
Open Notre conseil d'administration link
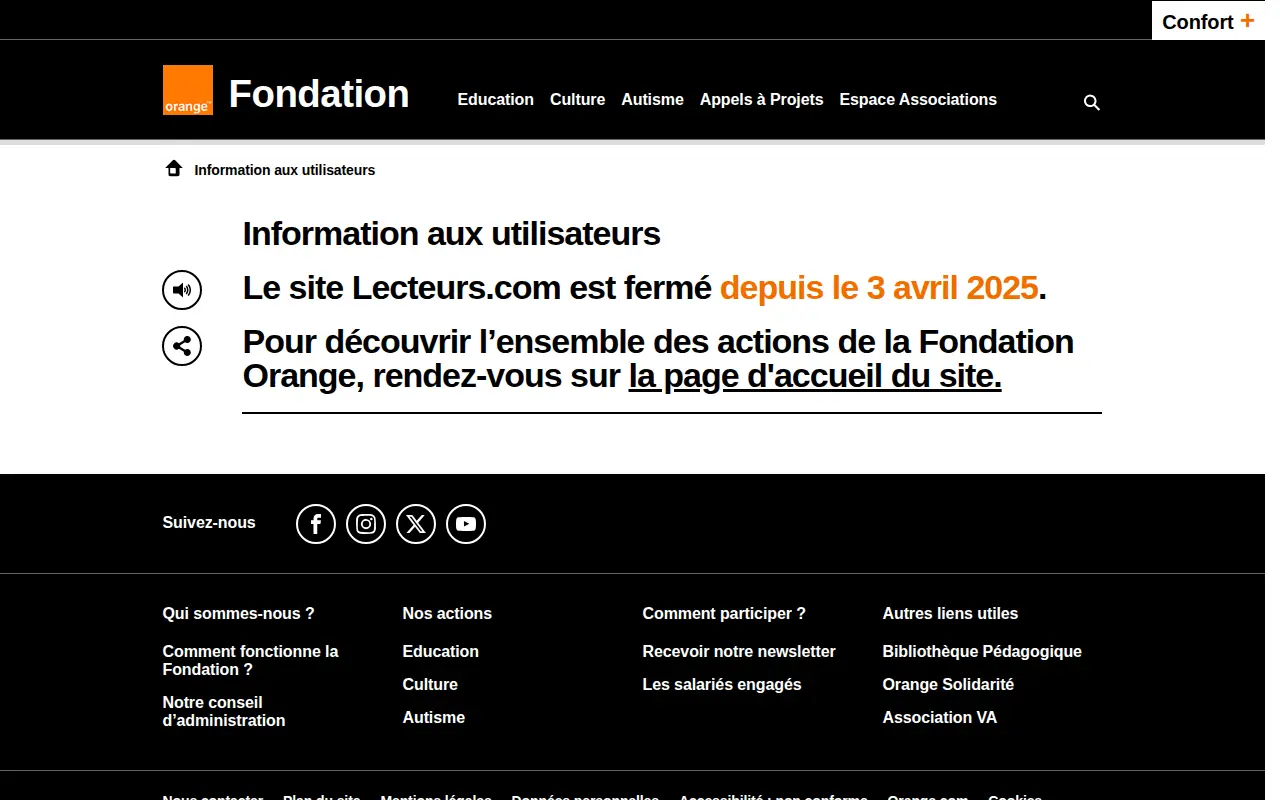[x=224, y=711]
